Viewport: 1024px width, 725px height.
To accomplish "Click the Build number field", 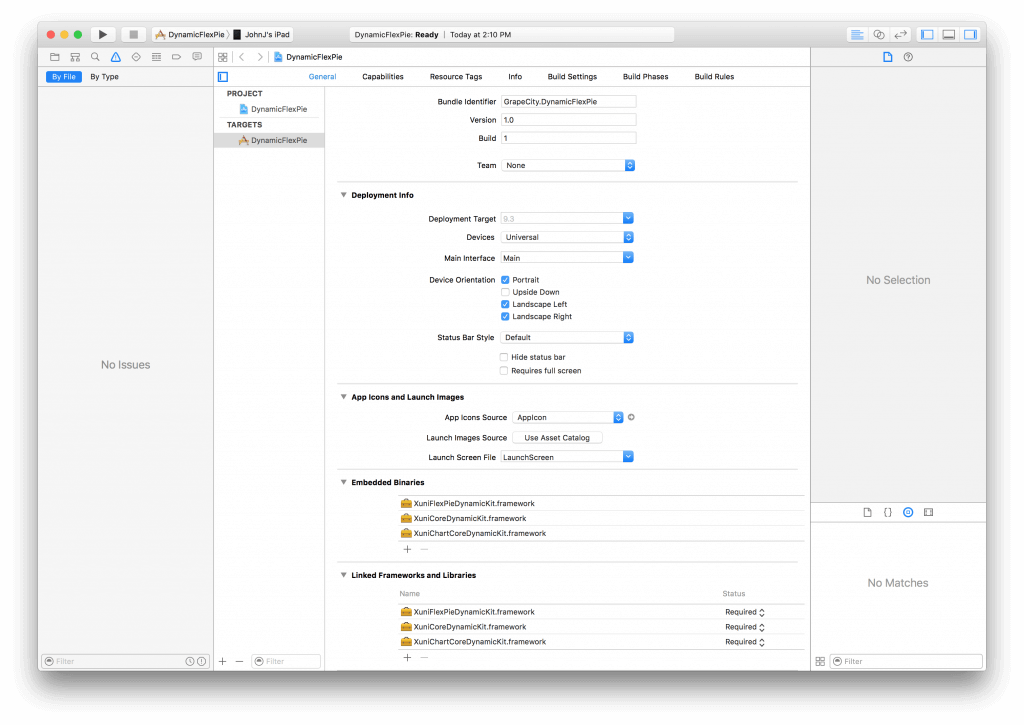I will (x=568, y=138).
